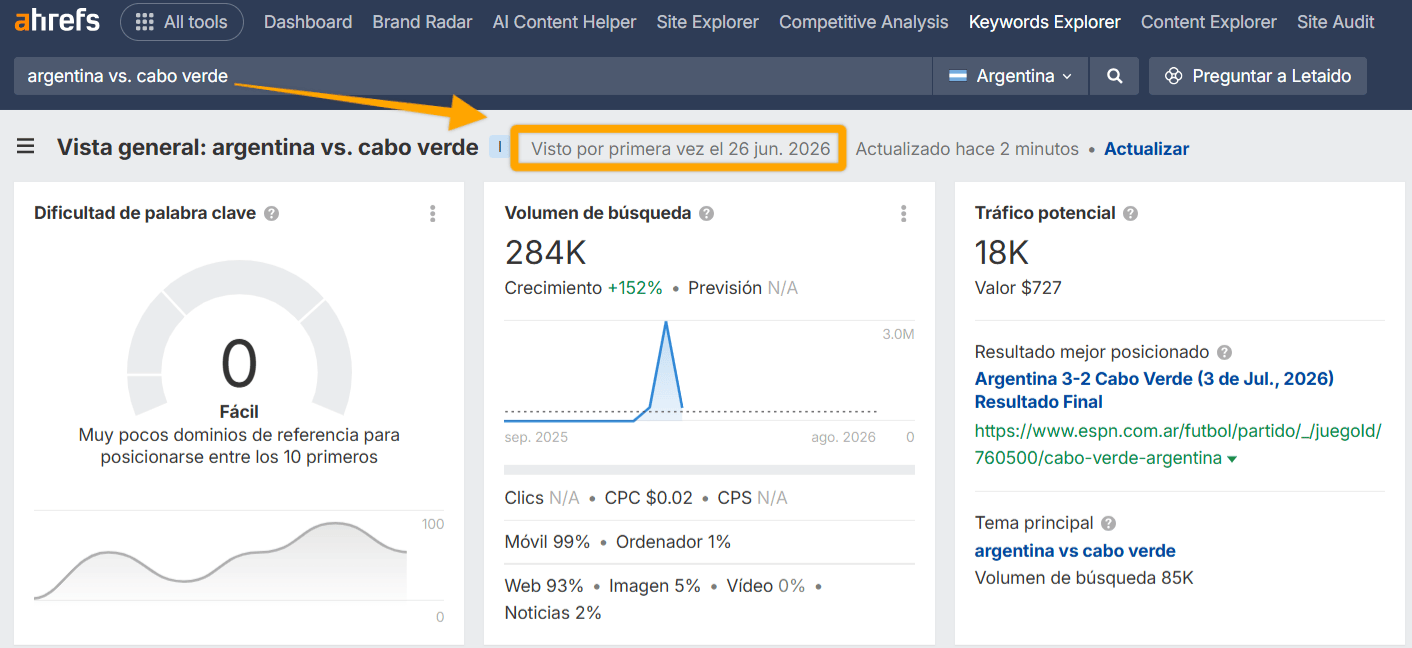Open Competitive Analysis
Image resolution: width=1412 pixels, height=648 pixels.
tap(863, 22)
